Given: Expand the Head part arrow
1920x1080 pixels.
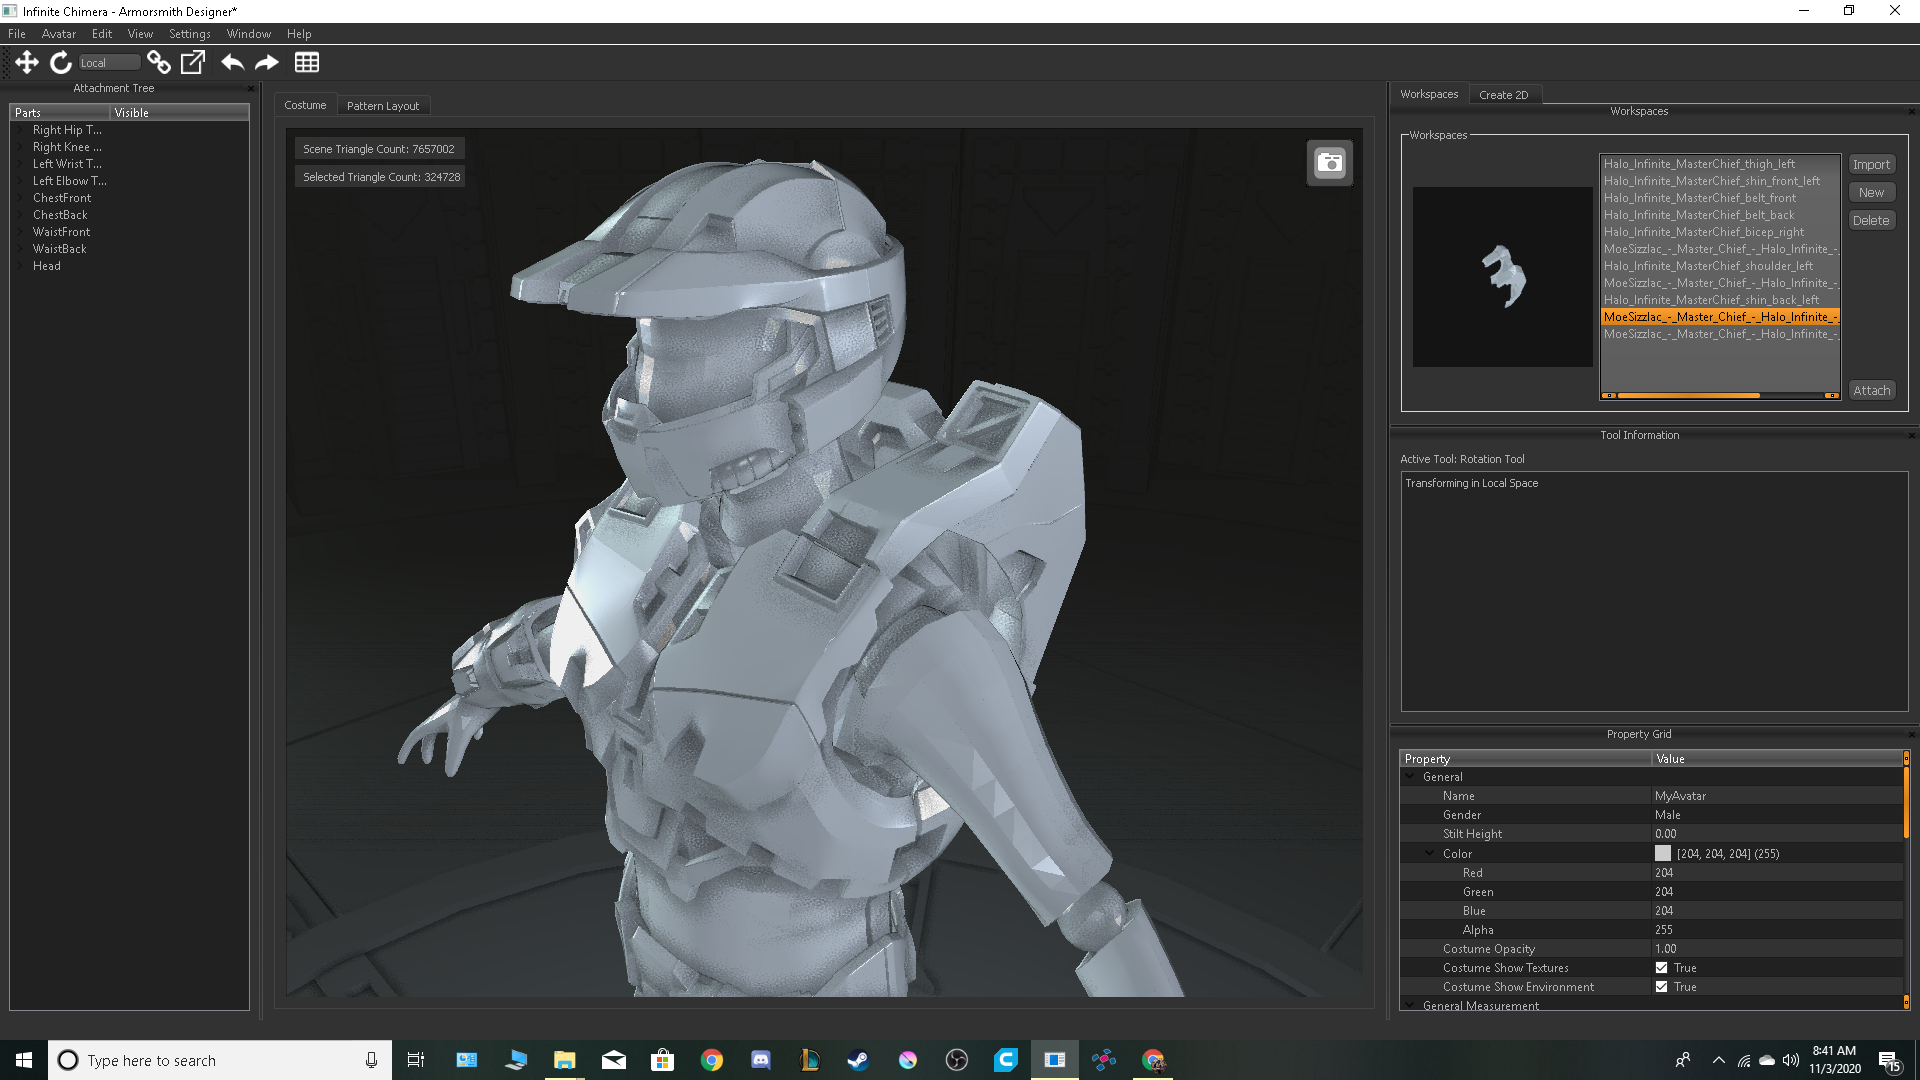Looking at the screenshot, I should (x=21, y=266).
